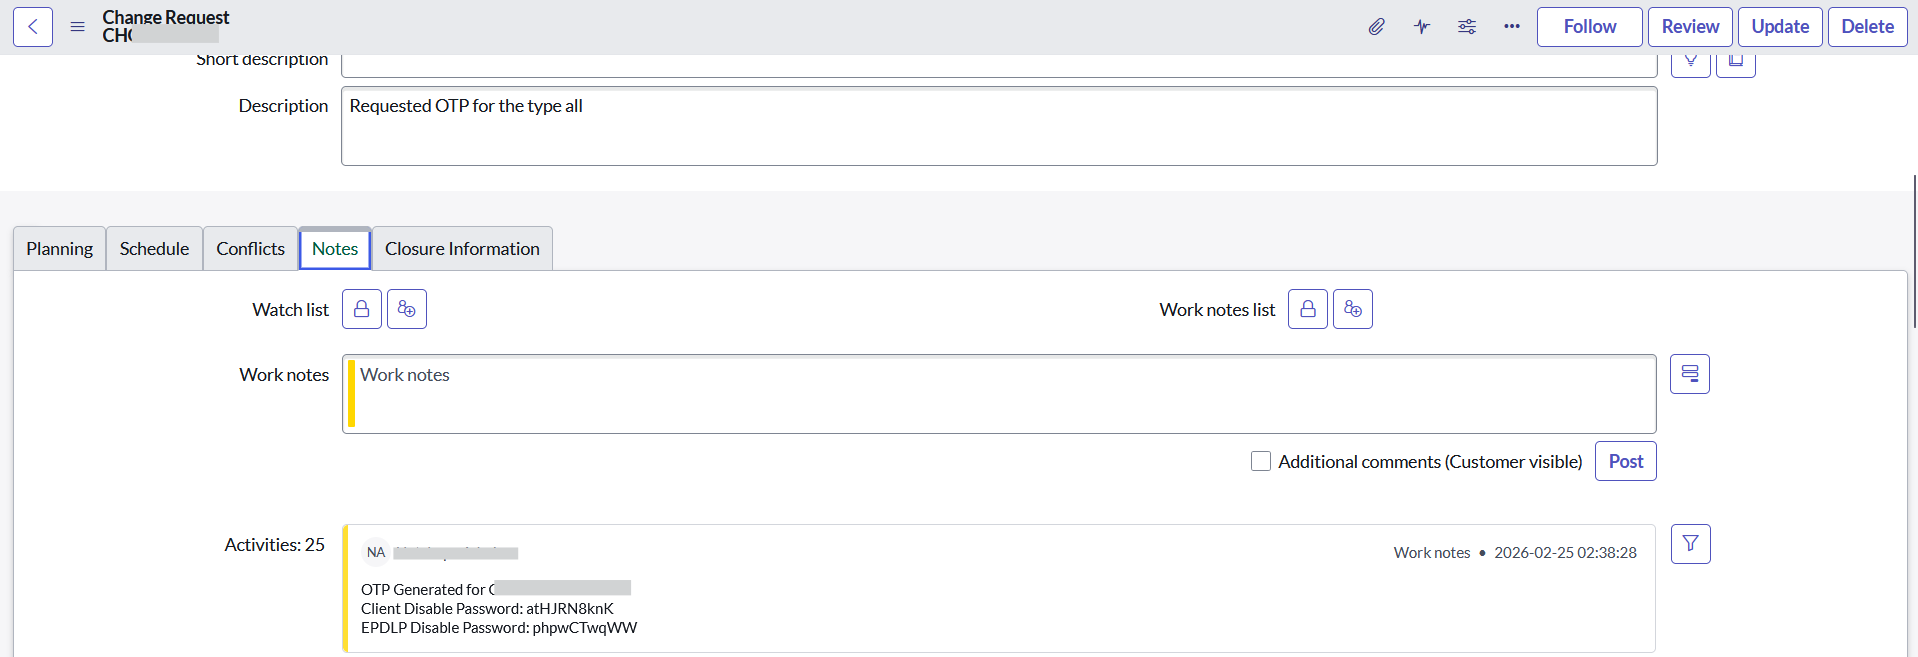The image size is (1918, 657).
Task: Switch to the Planning tab
Action: (x=60, y=249)
